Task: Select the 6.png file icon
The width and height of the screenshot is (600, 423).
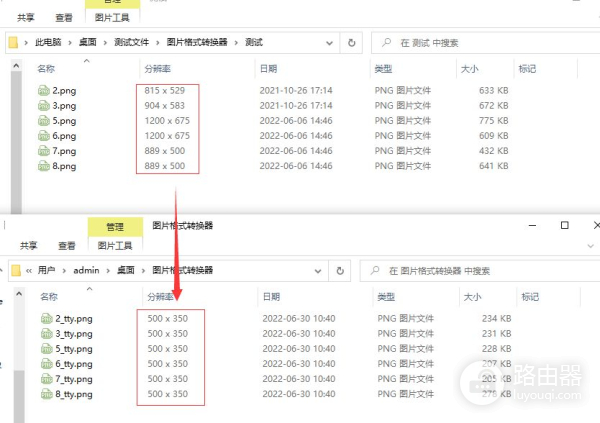Action: pos(44,136)
